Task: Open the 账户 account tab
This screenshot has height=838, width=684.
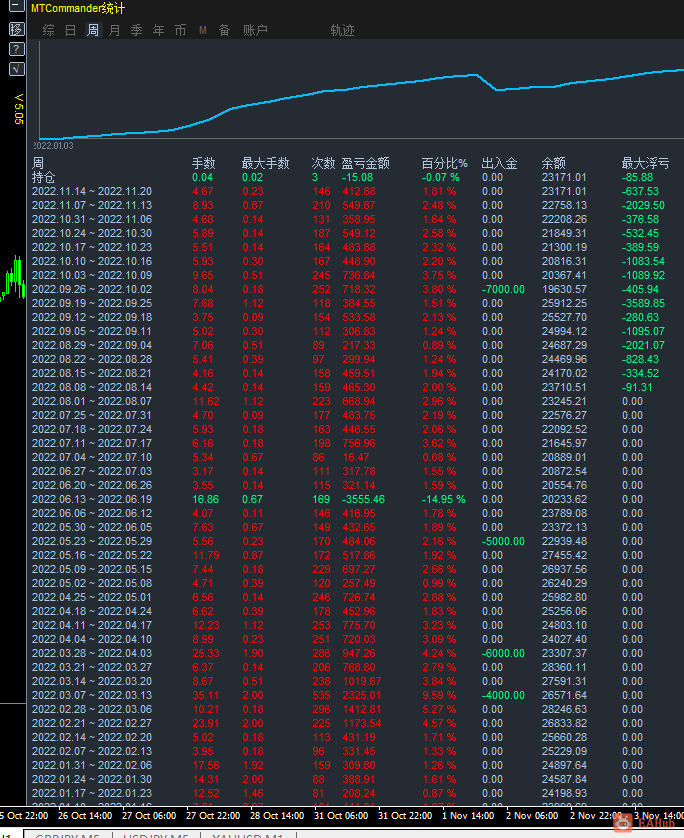Action: [255, 30]
